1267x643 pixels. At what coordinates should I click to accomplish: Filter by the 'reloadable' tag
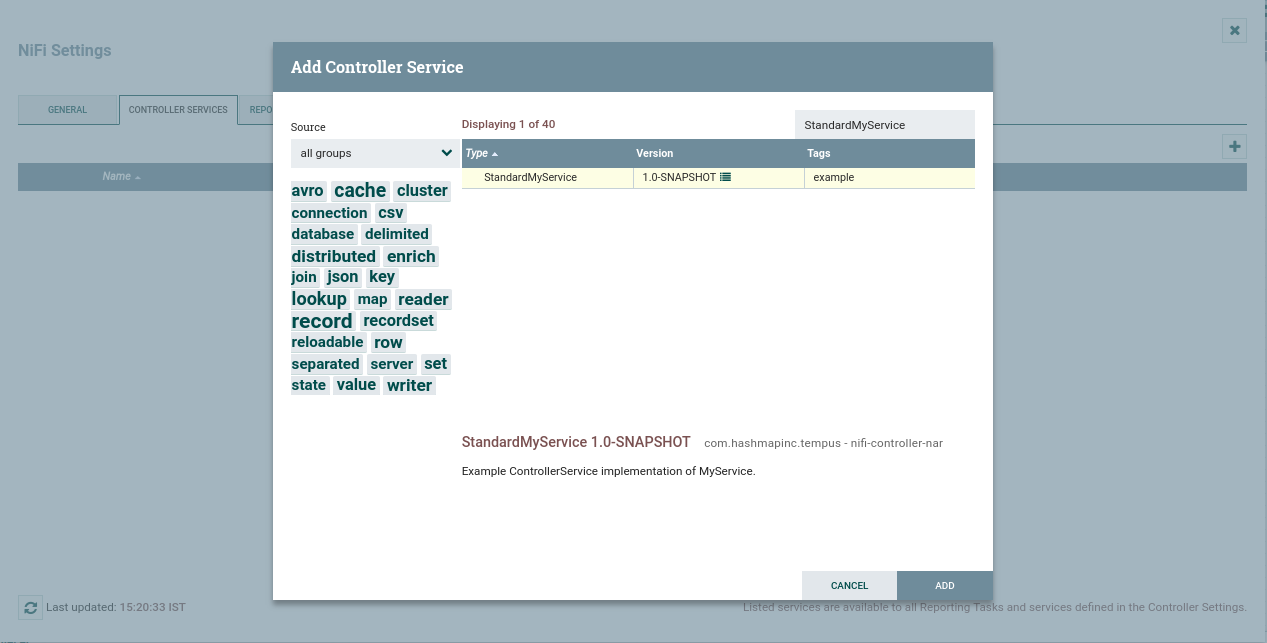pyautogui.click(x=327, y=342)
